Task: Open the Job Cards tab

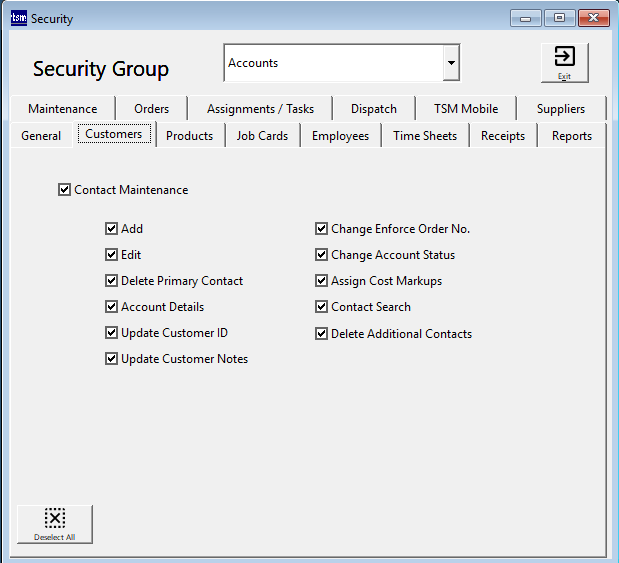Action: [x=262, y=136]
